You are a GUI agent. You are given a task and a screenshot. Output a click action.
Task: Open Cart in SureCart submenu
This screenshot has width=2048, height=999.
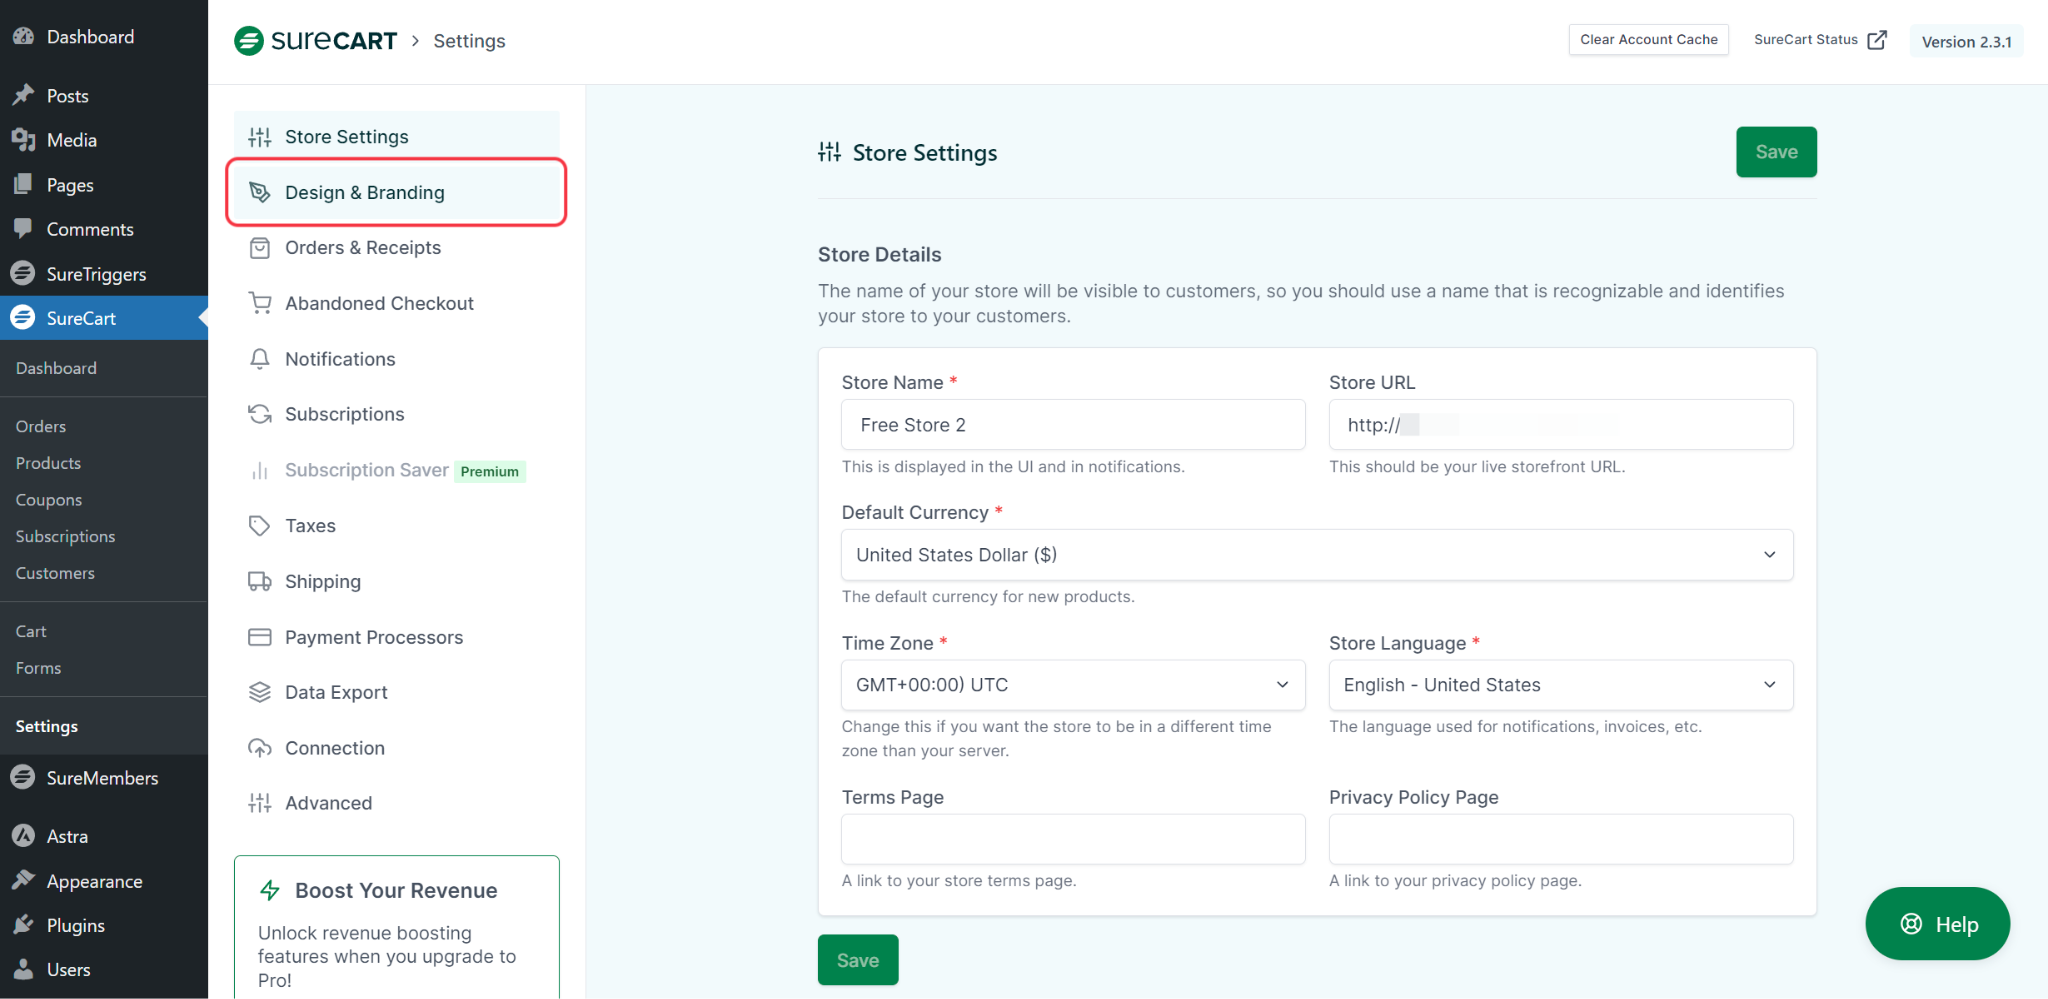[31, 631]
